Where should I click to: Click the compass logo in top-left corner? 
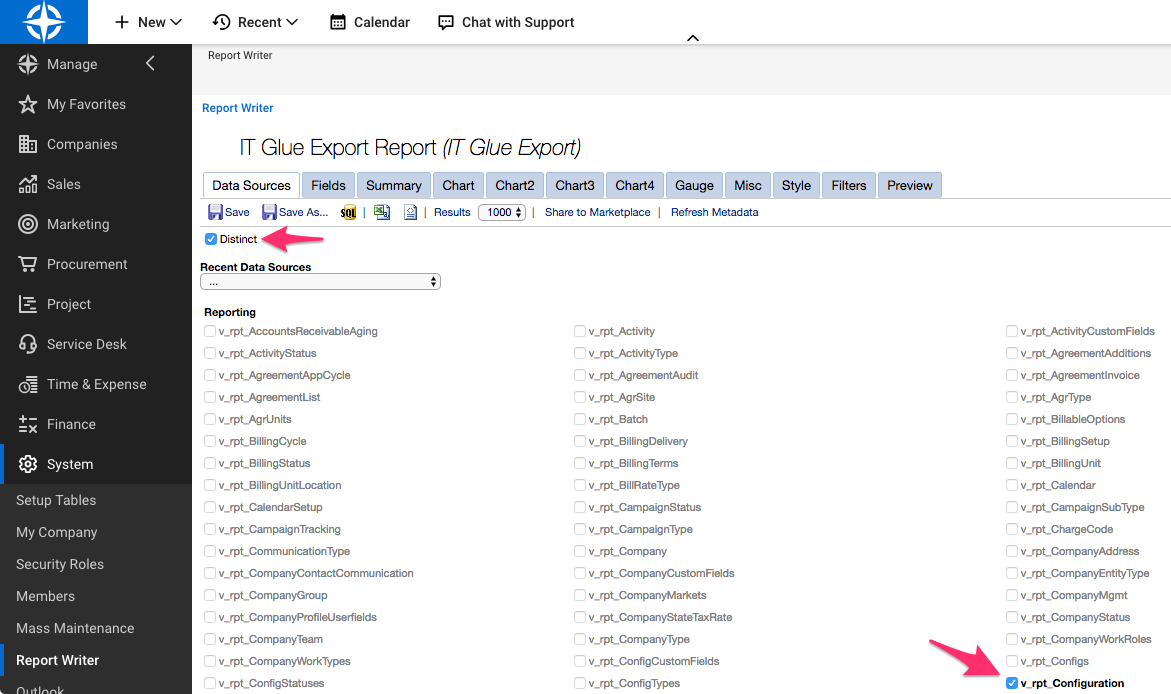click(44, 21)
